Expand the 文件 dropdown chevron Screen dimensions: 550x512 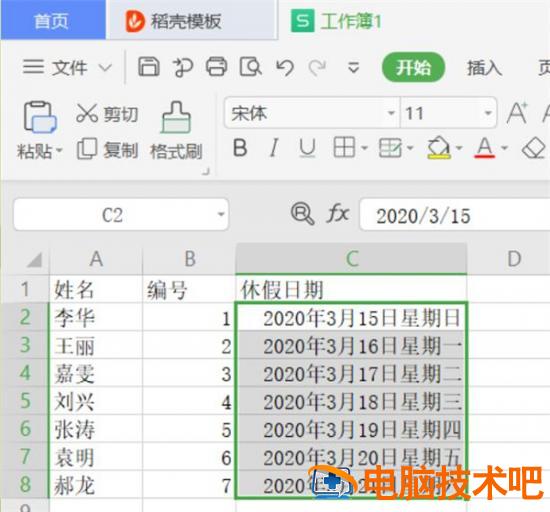pyautogui.click(x=105, y=67)
